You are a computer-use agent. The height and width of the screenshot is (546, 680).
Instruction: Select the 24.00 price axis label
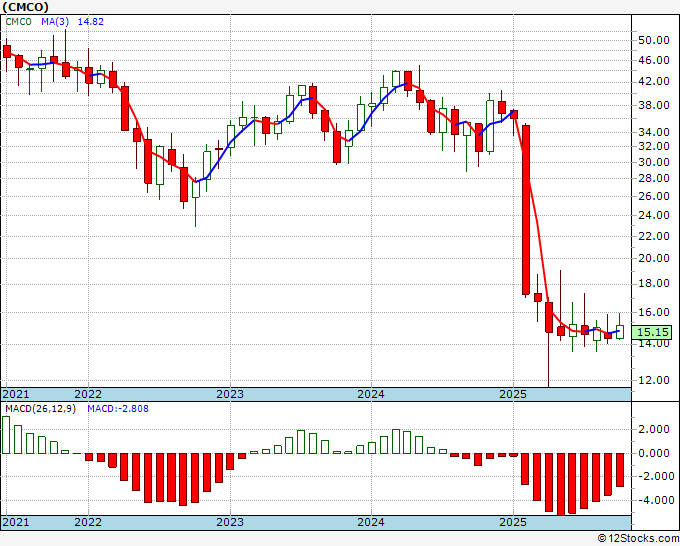point(654,215)
